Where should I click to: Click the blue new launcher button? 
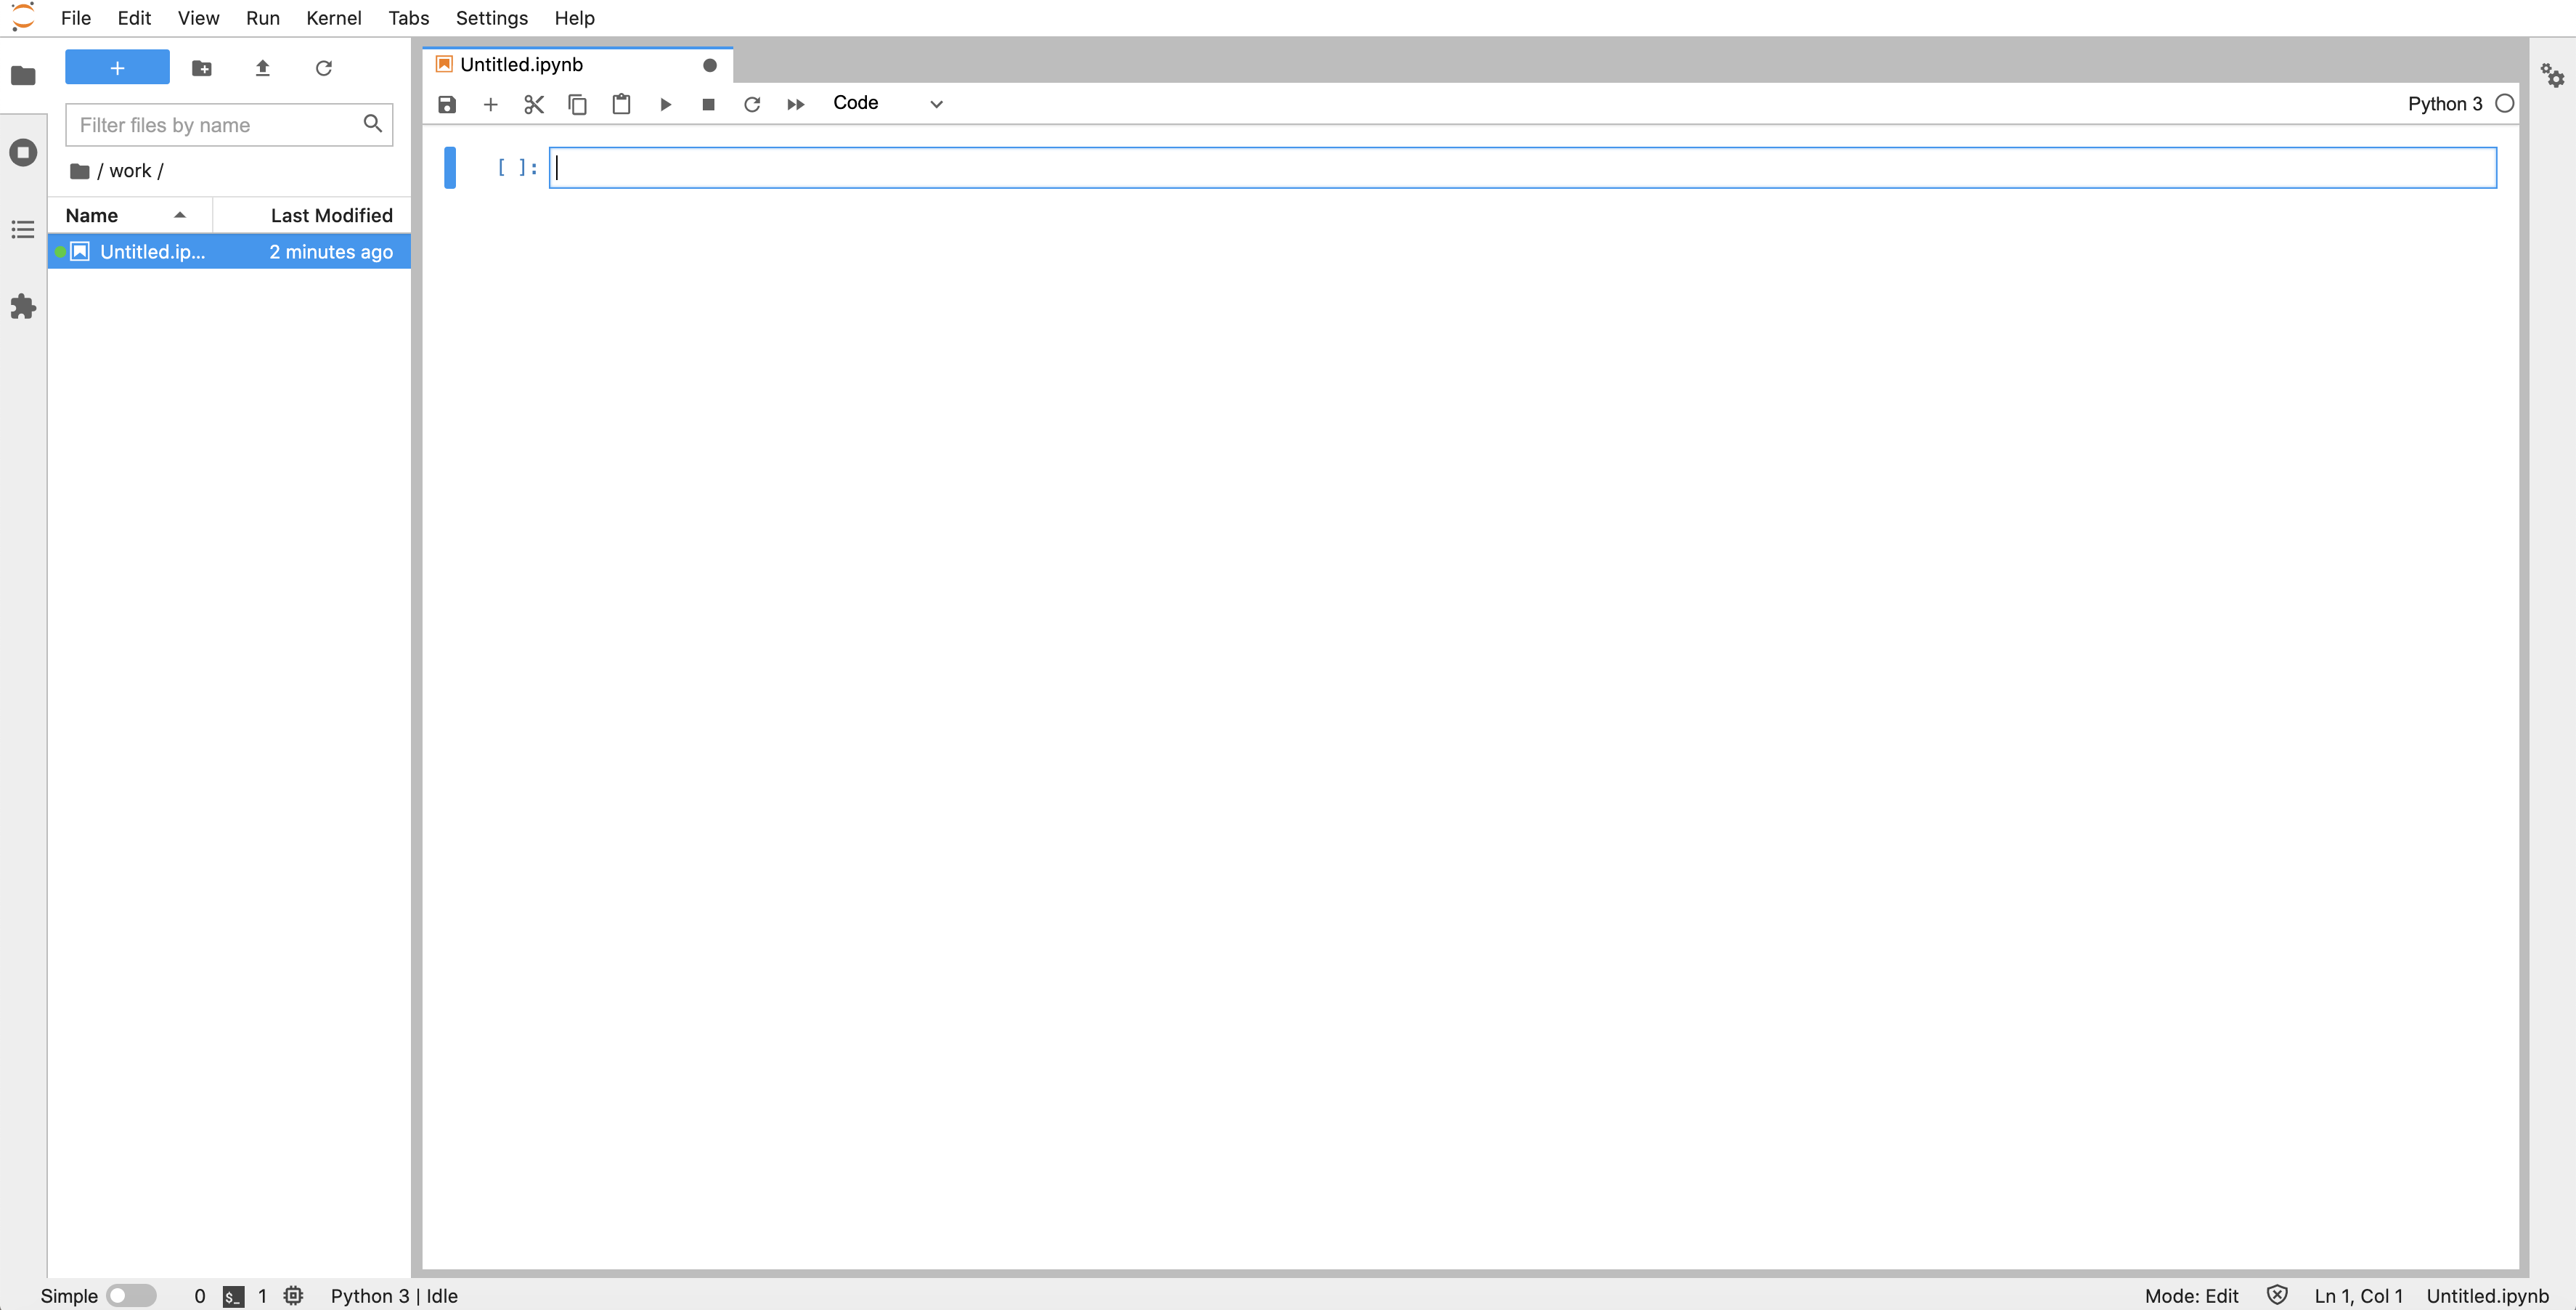pos(117,67)
